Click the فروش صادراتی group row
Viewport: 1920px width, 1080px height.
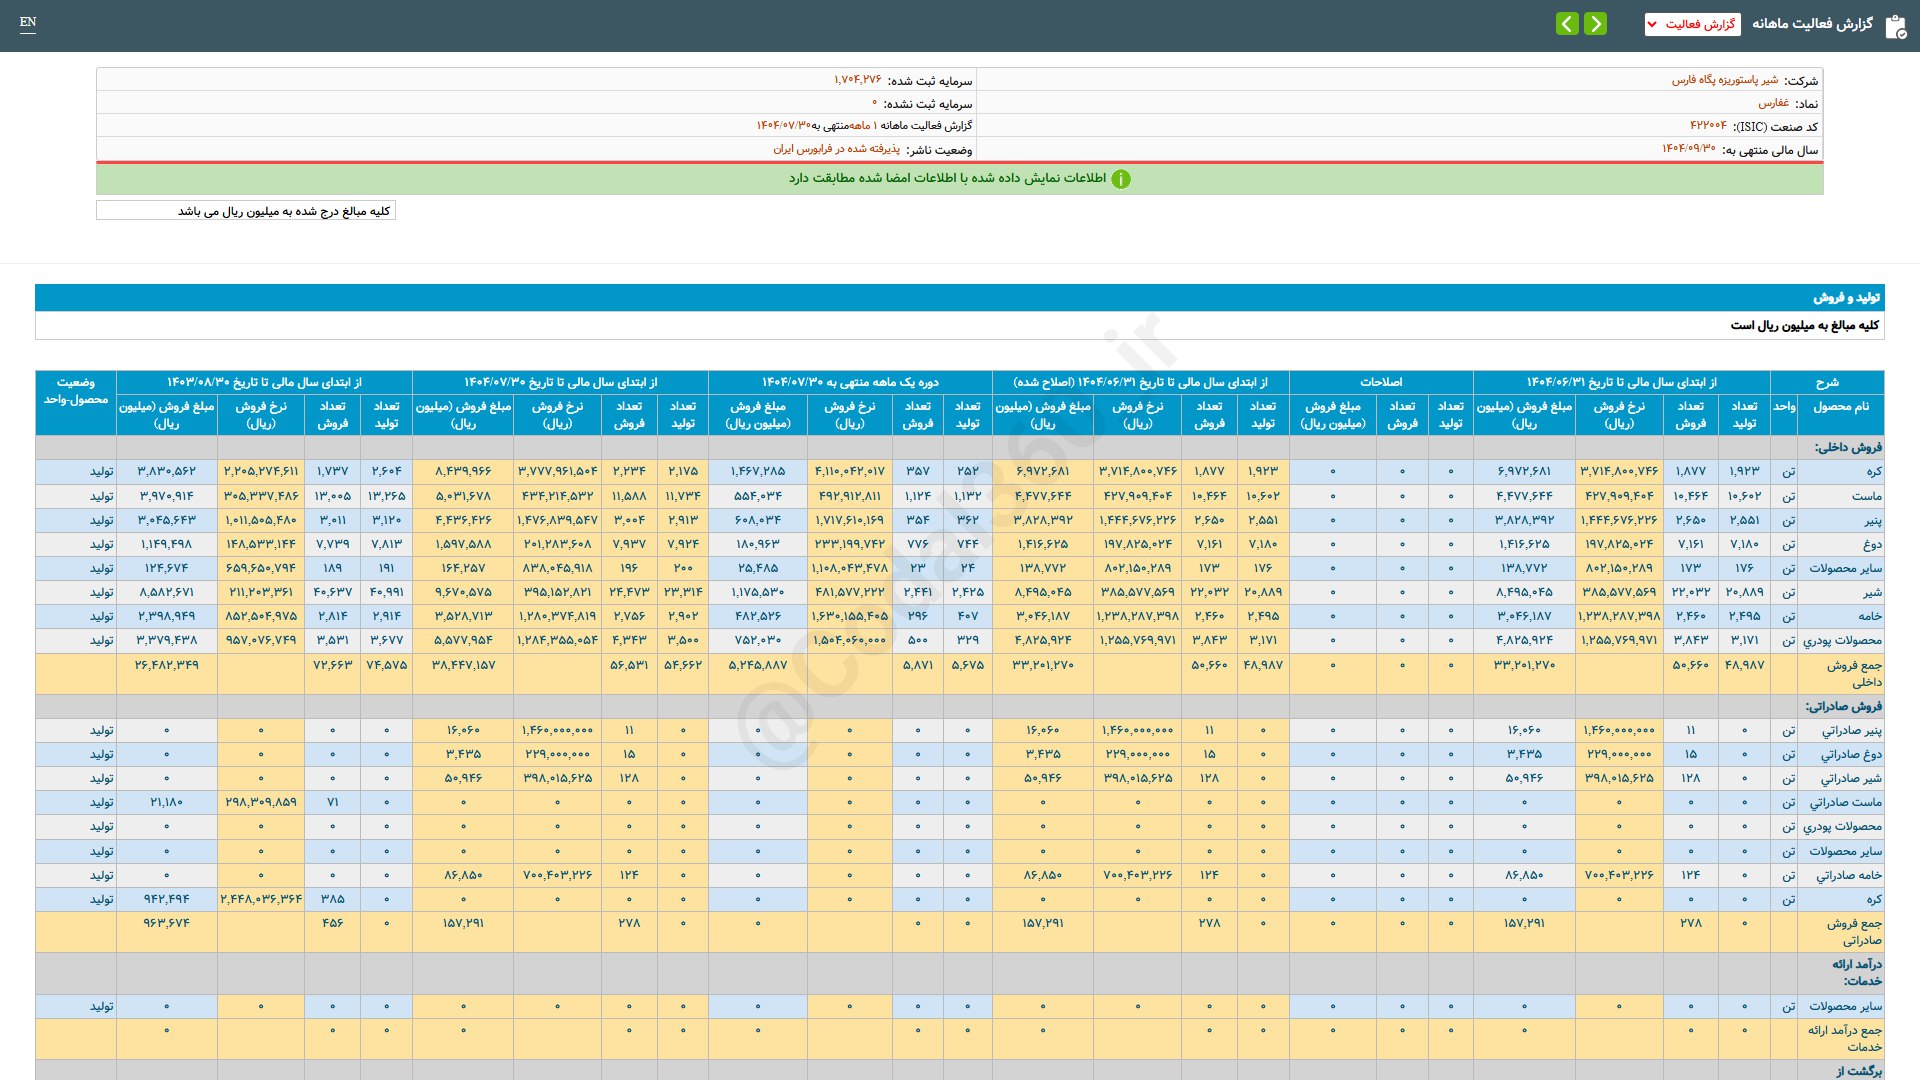(x=1843, y=706)
